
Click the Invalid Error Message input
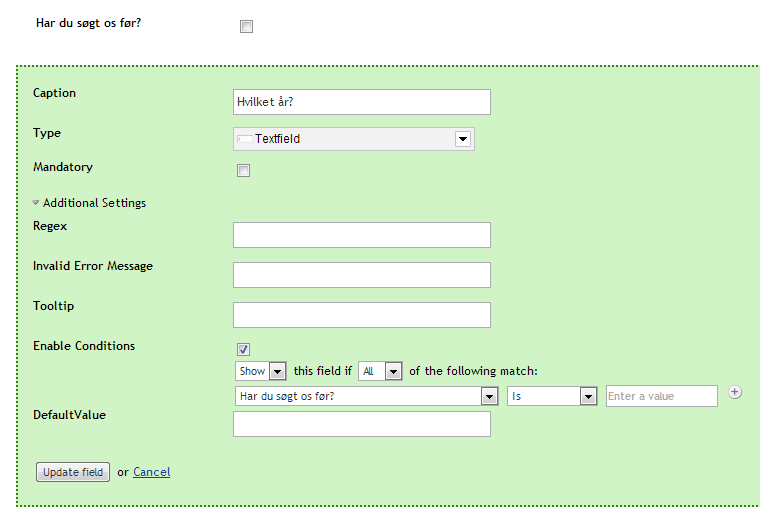(362, 275)
